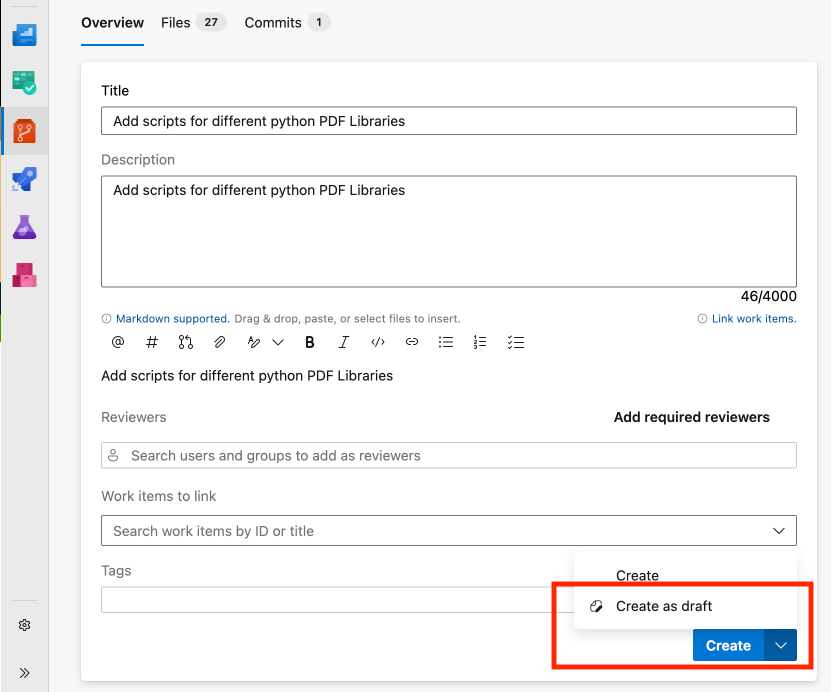Screen dimensions: 831x692
Task: Insert a code block
Action: coord(378,342)
